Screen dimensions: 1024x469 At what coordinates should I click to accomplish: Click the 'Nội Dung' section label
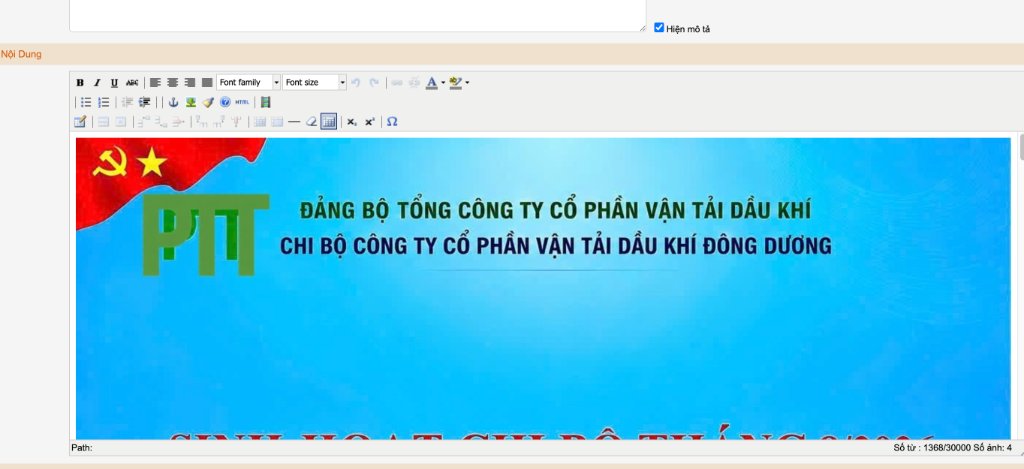point(21,54)
